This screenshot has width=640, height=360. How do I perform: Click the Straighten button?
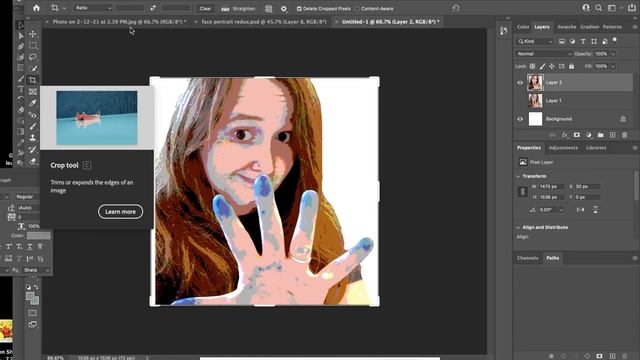pos(238,8)
